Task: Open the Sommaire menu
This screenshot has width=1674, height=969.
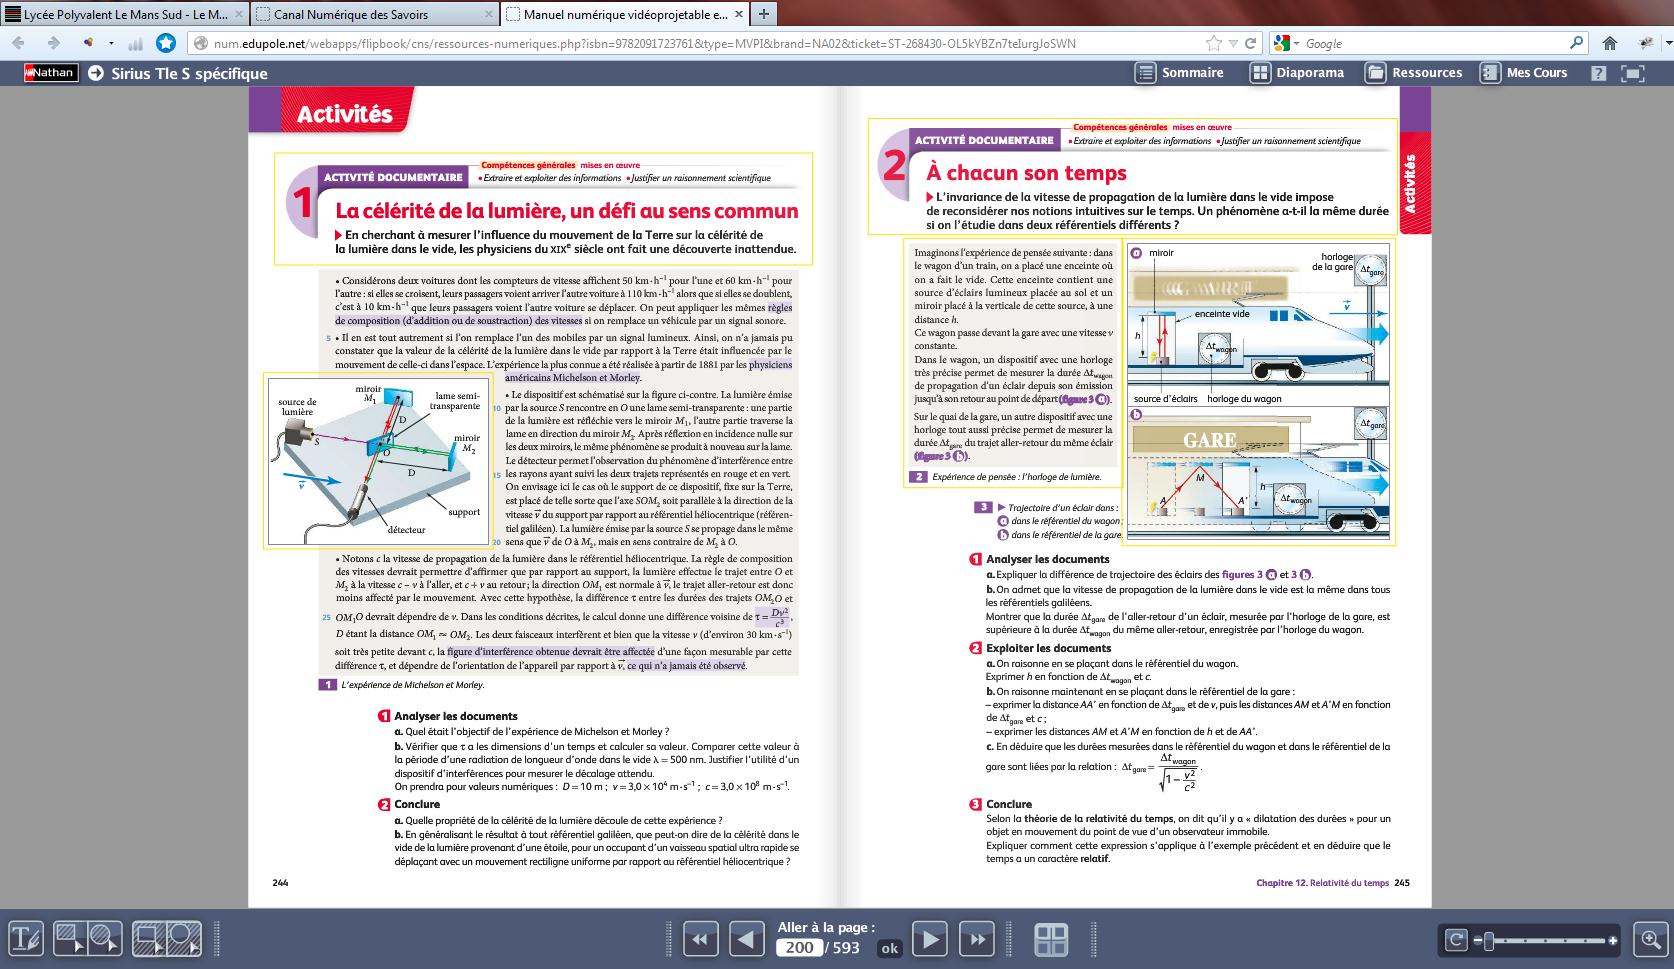Action: [x=1180, y=73]
